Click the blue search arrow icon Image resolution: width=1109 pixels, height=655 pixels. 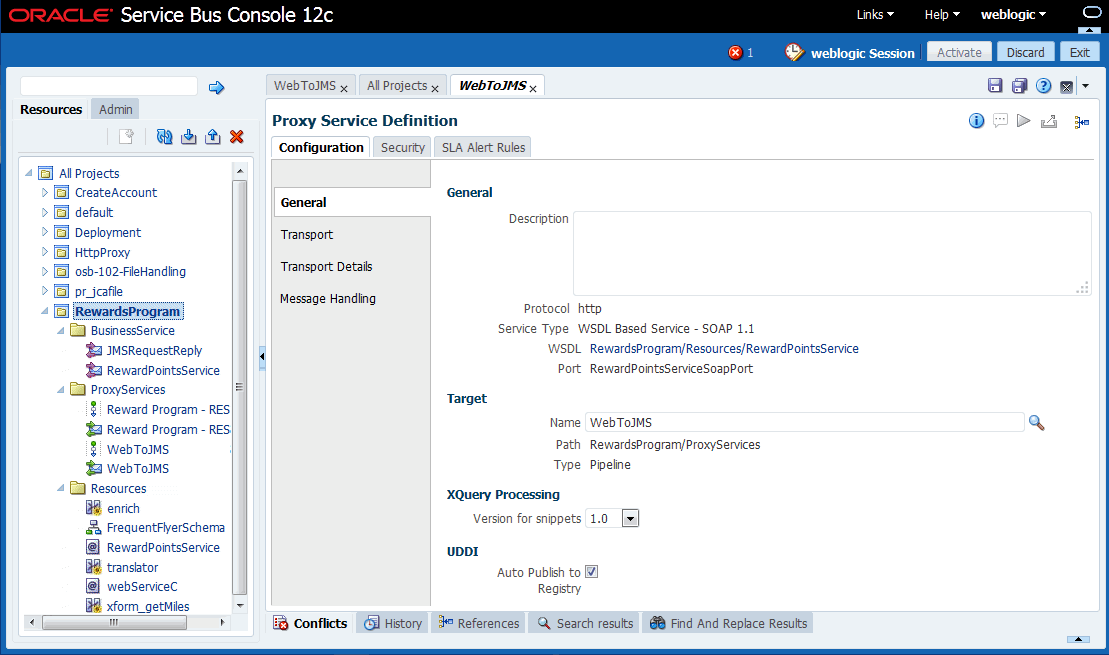coord(216,88)
